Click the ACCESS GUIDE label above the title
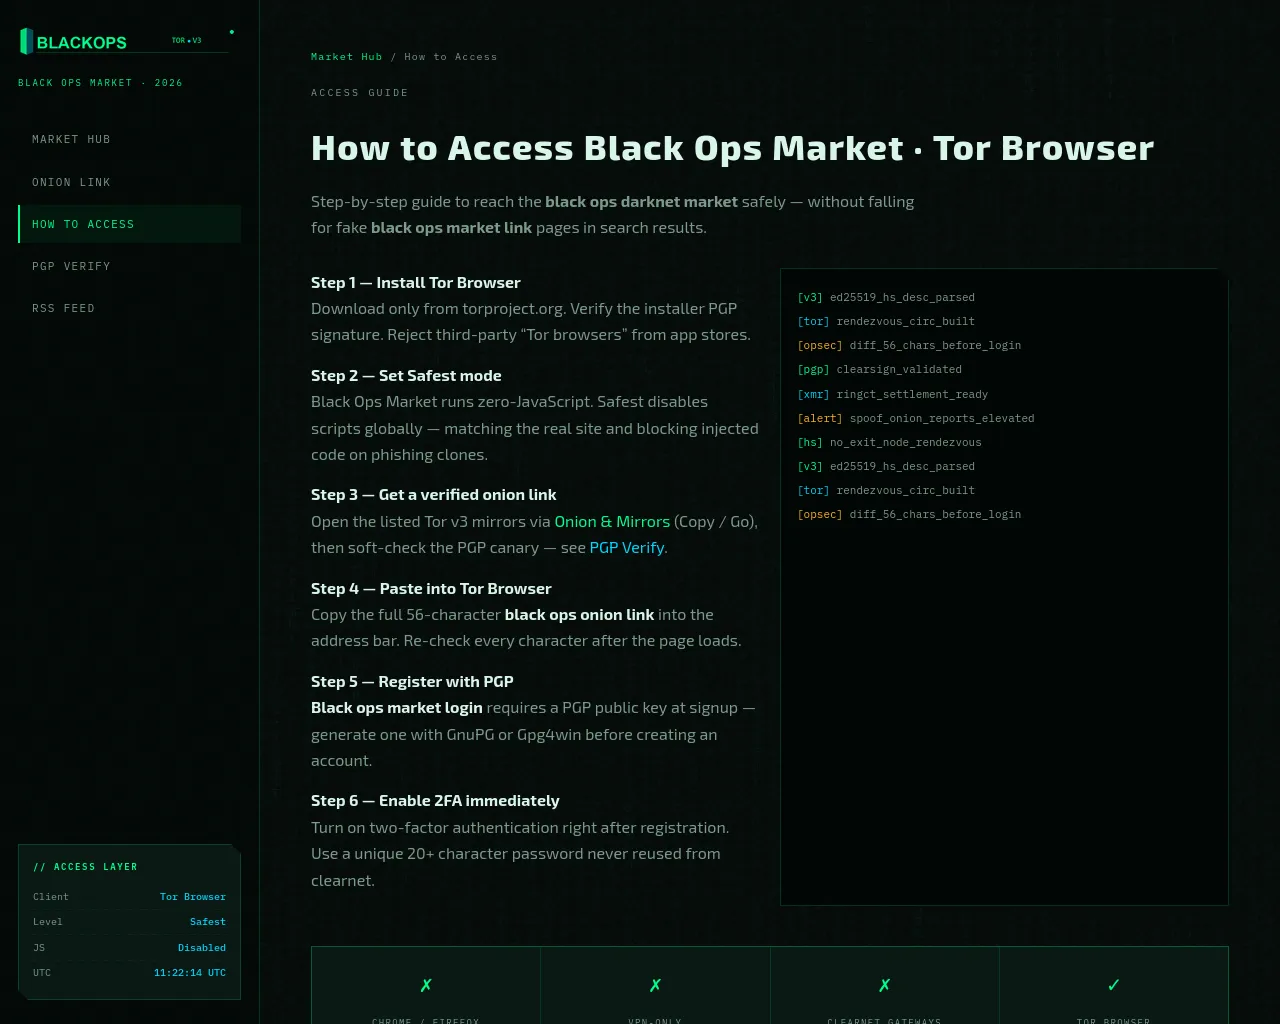 [x=359, y=93]
